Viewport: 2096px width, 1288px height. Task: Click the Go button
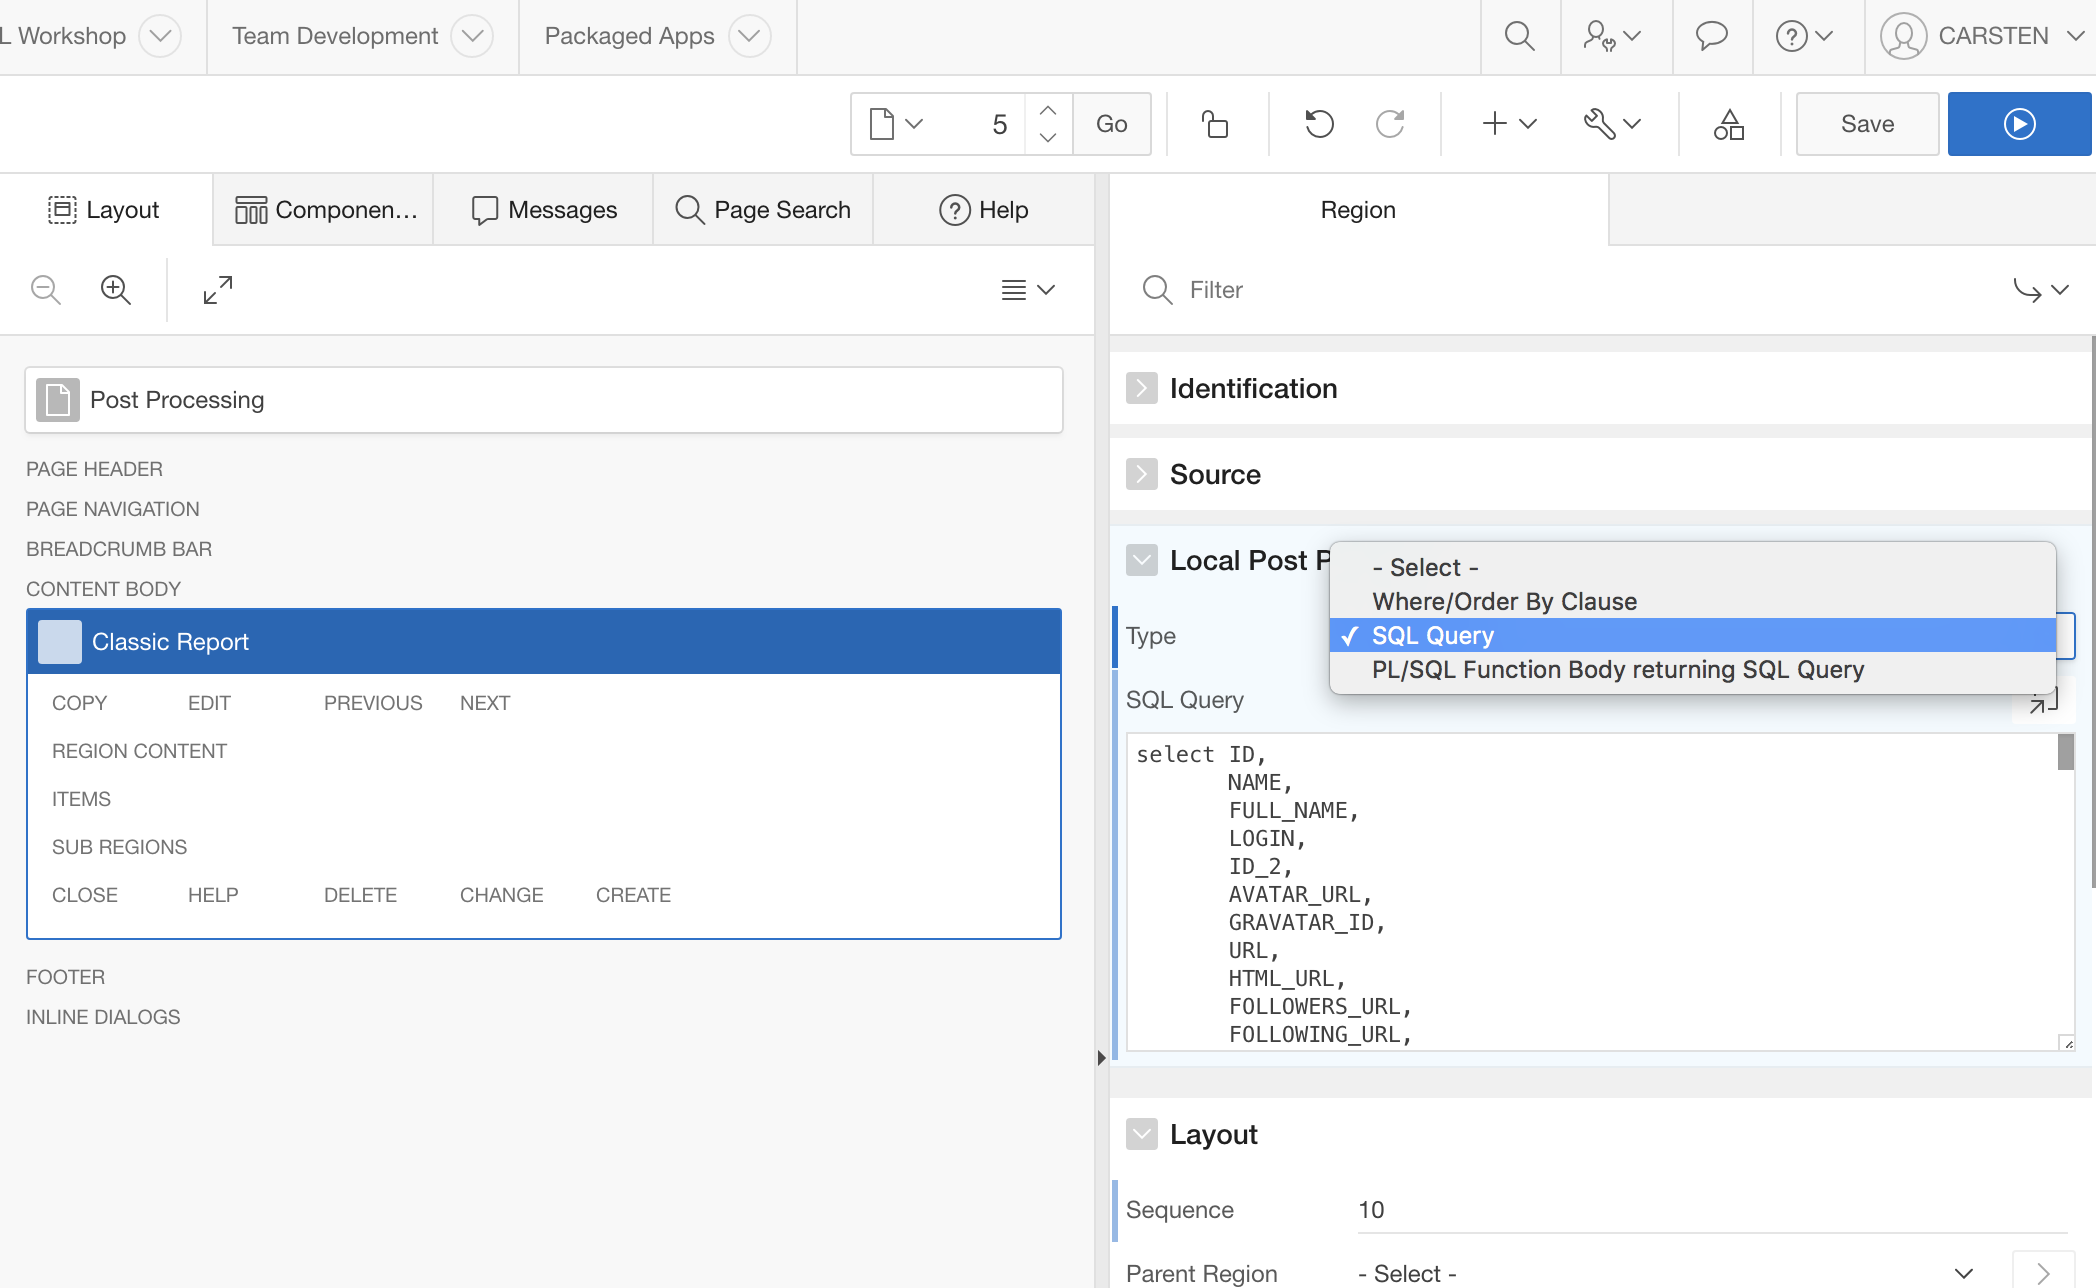pos(1111,124)
